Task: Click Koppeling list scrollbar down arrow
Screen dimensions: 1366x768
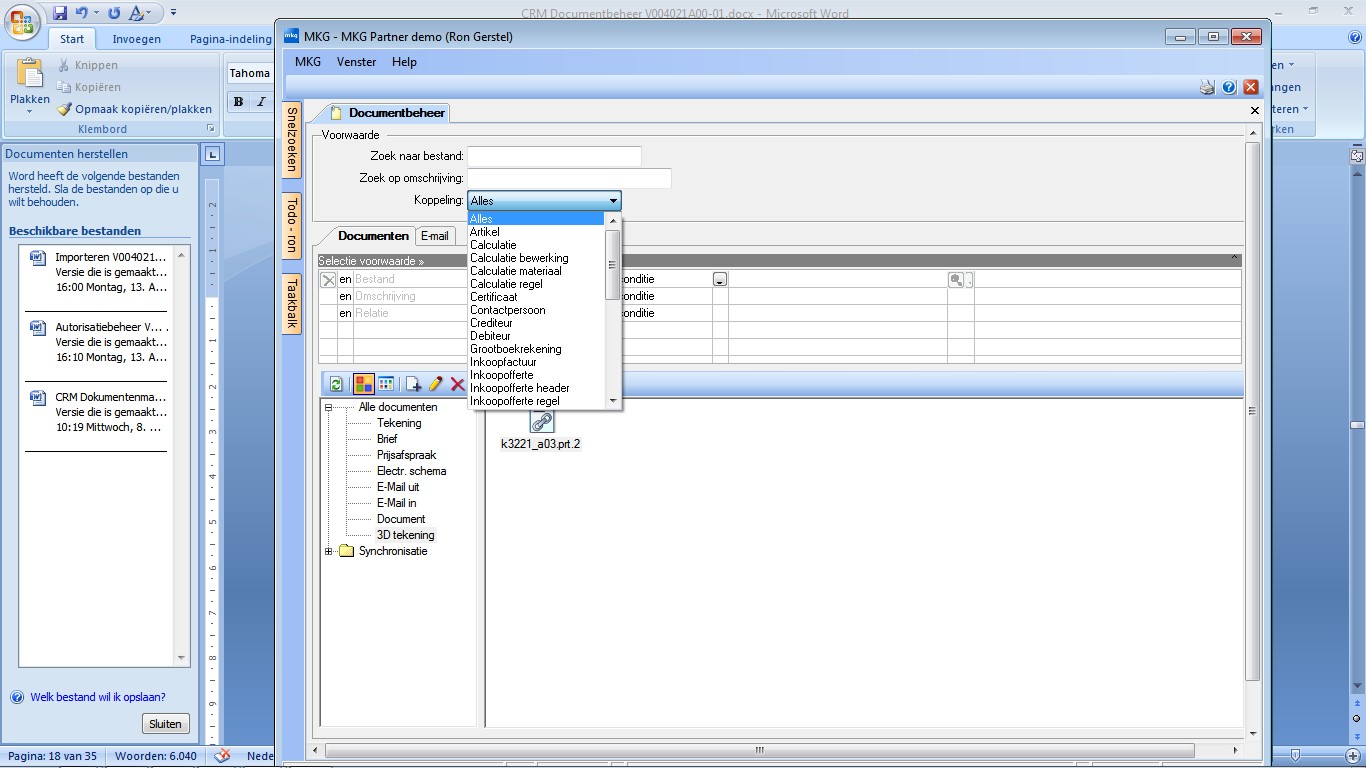Action: pyautogui.click(x=613, y=401)
